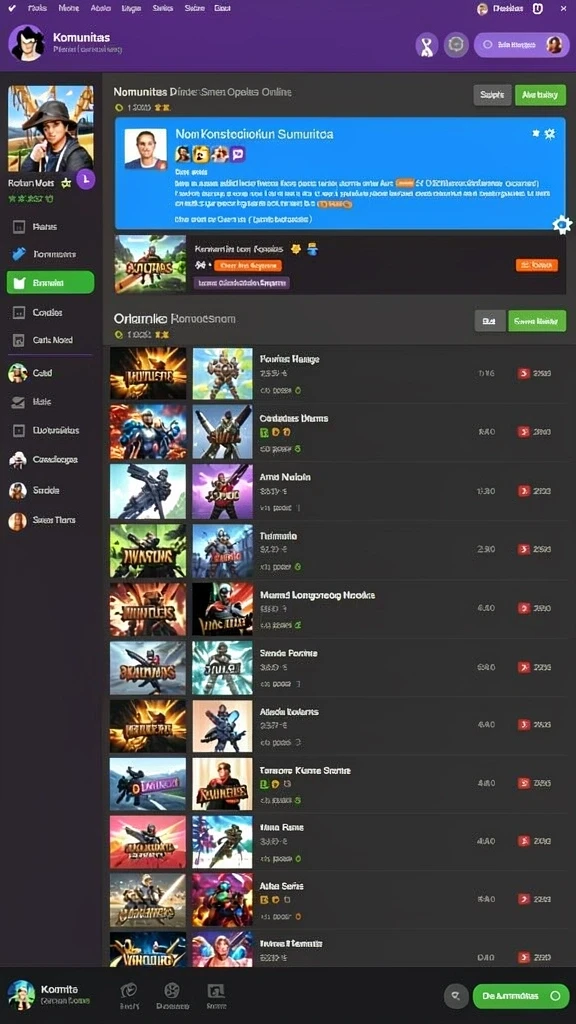Click the purple round badge on profile picture
Image resolution: width=576 pixels, height=1024 pixels.
point(86,179)
